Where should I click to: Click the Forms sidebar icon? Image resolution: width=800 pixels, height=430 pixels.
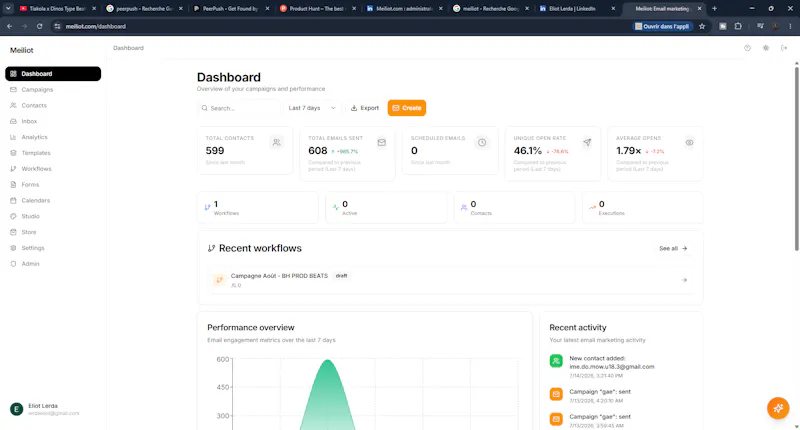(13, 184)
